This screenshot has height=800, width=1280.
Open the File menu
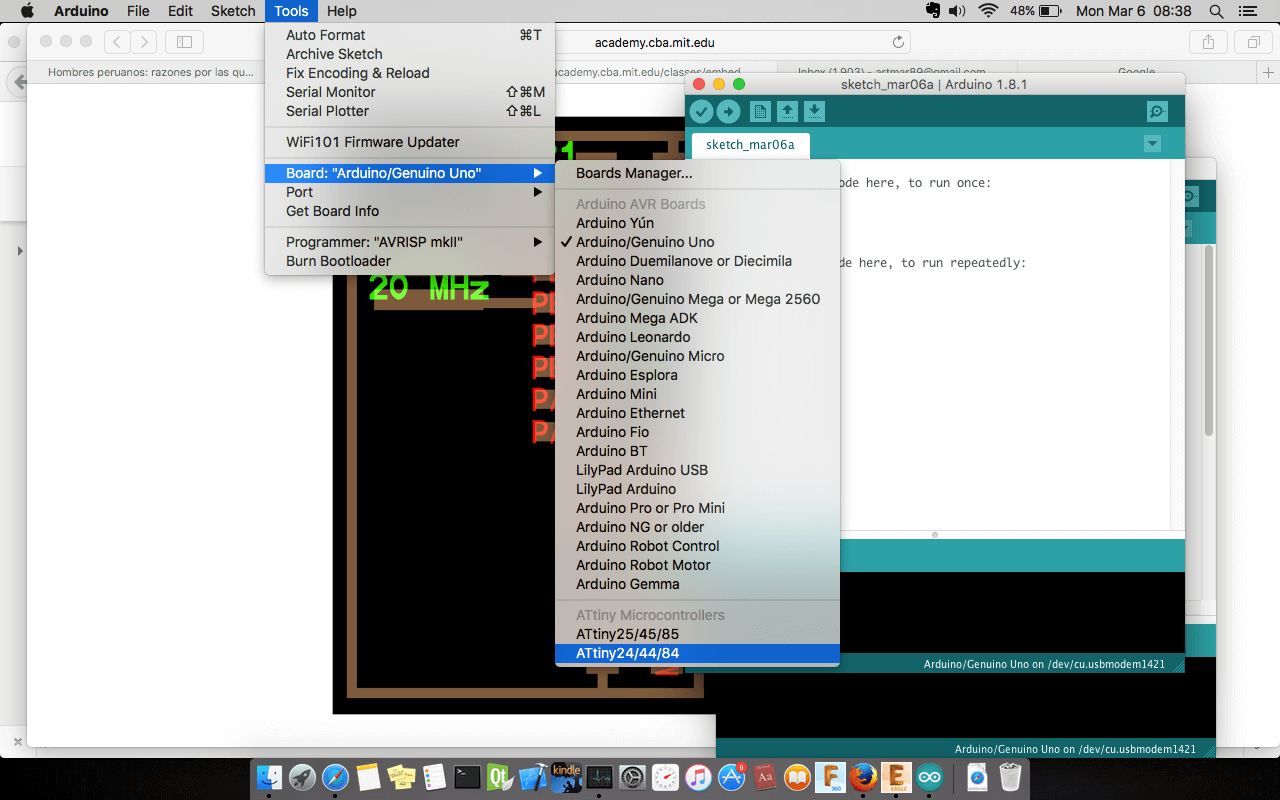[138, 11]
